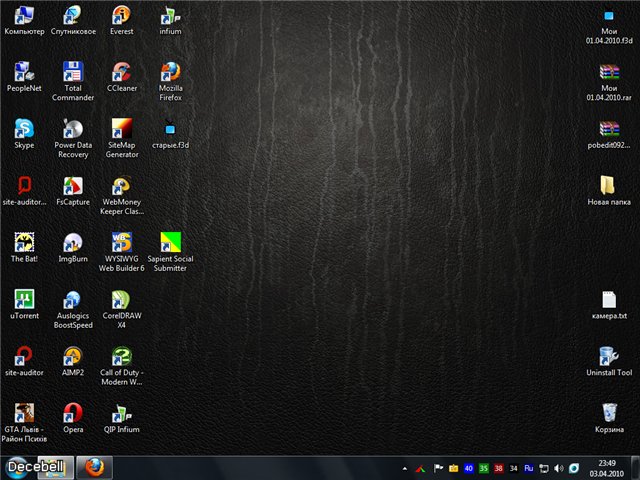Select Total Commander shortcut
Image resolution: width=640 pixels, height=480 pixels.
tap(73, 82)
